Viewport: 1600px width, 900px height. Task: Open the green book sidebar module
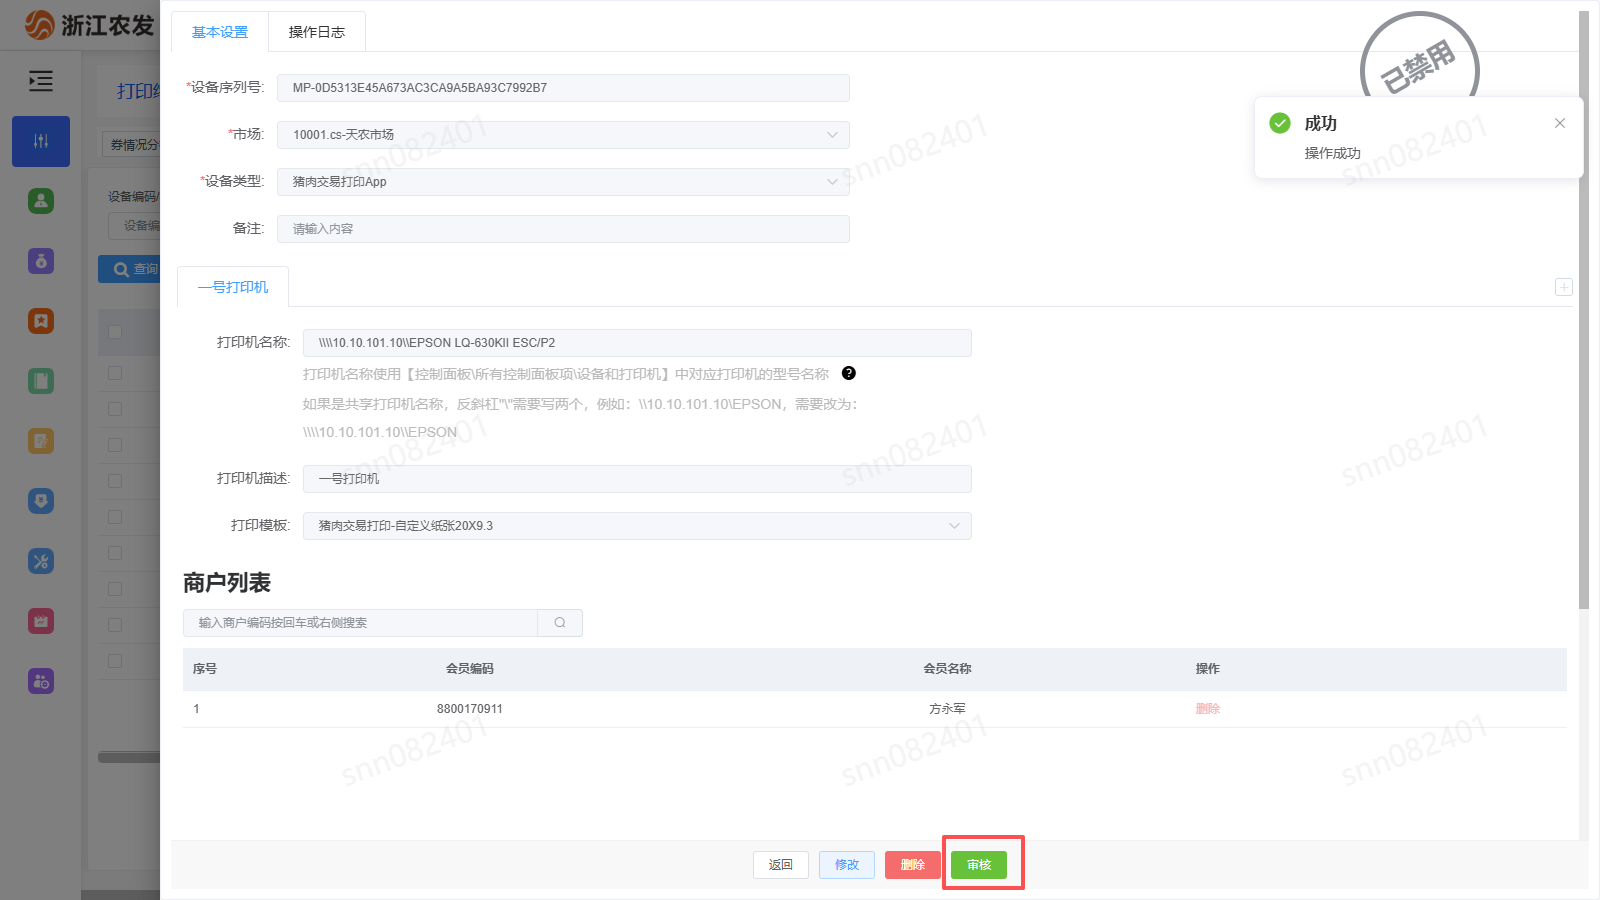click(41, 381)
